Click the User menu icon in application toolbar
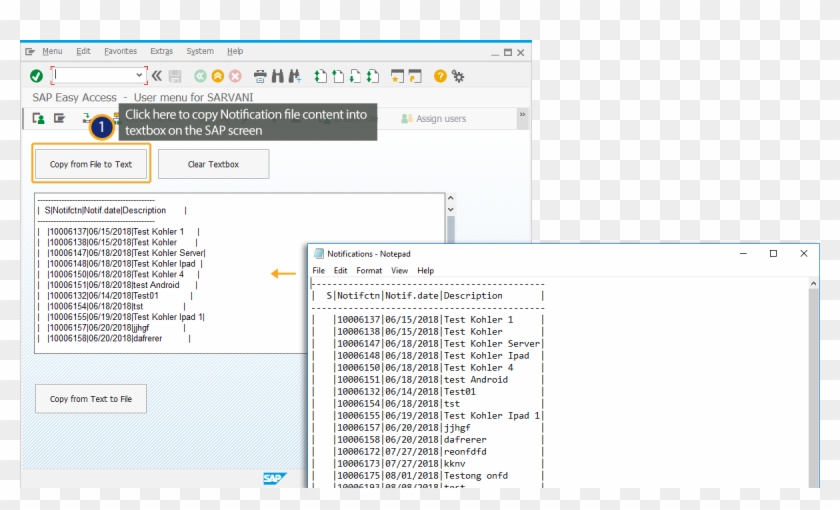The width and height of the screenshot is (840, 510). click(x=39, y=118)
